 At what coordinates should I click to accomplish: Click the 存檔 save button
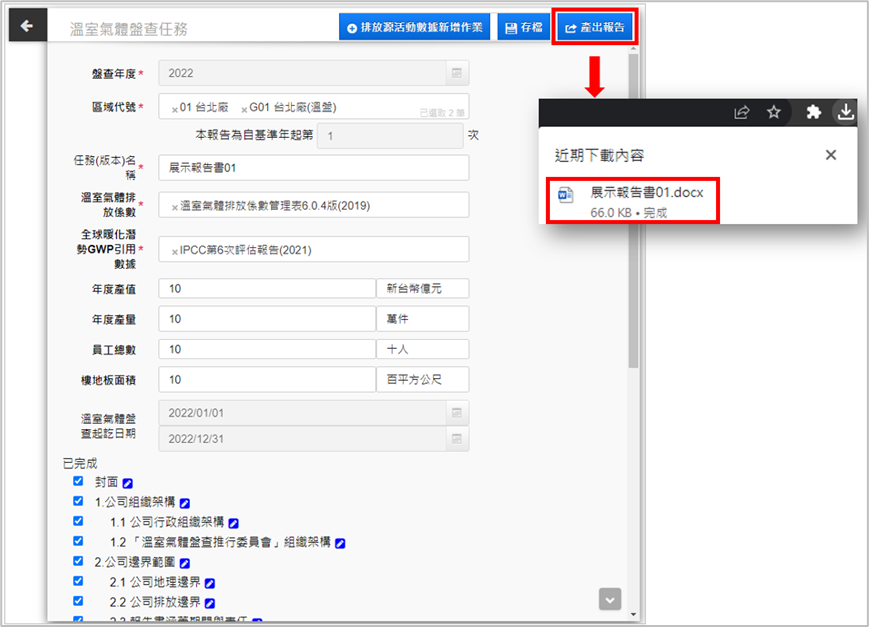[x=523, y=27]
